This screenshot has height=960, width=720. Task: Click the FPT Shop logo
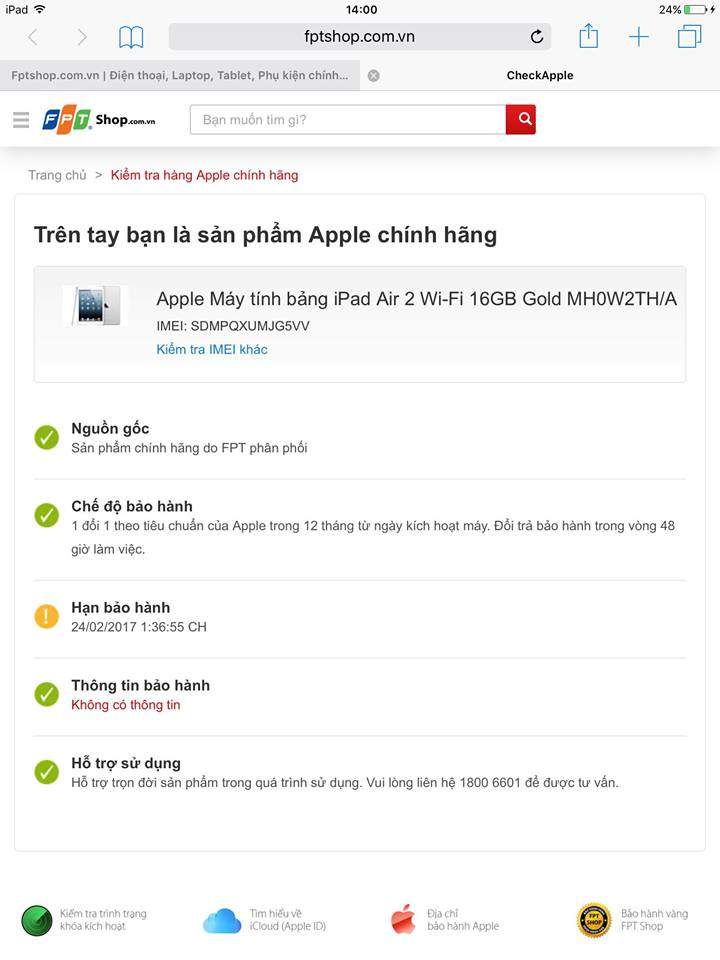coord(99,119)
